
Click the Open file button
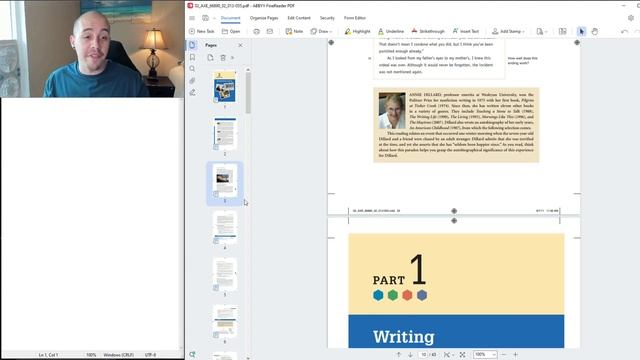coord(231,31)
